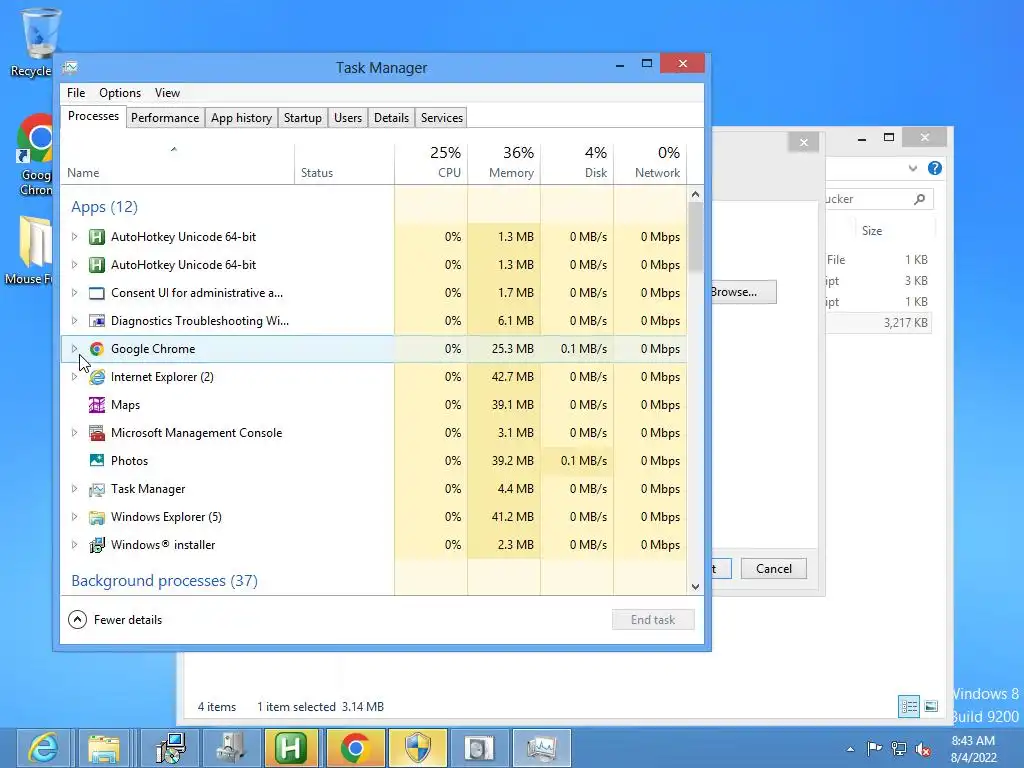Open Internet Explorer from the taskbar
The width and height of the screenshot is (1024, 768).
pyautogui.click(x=43, y=748)
